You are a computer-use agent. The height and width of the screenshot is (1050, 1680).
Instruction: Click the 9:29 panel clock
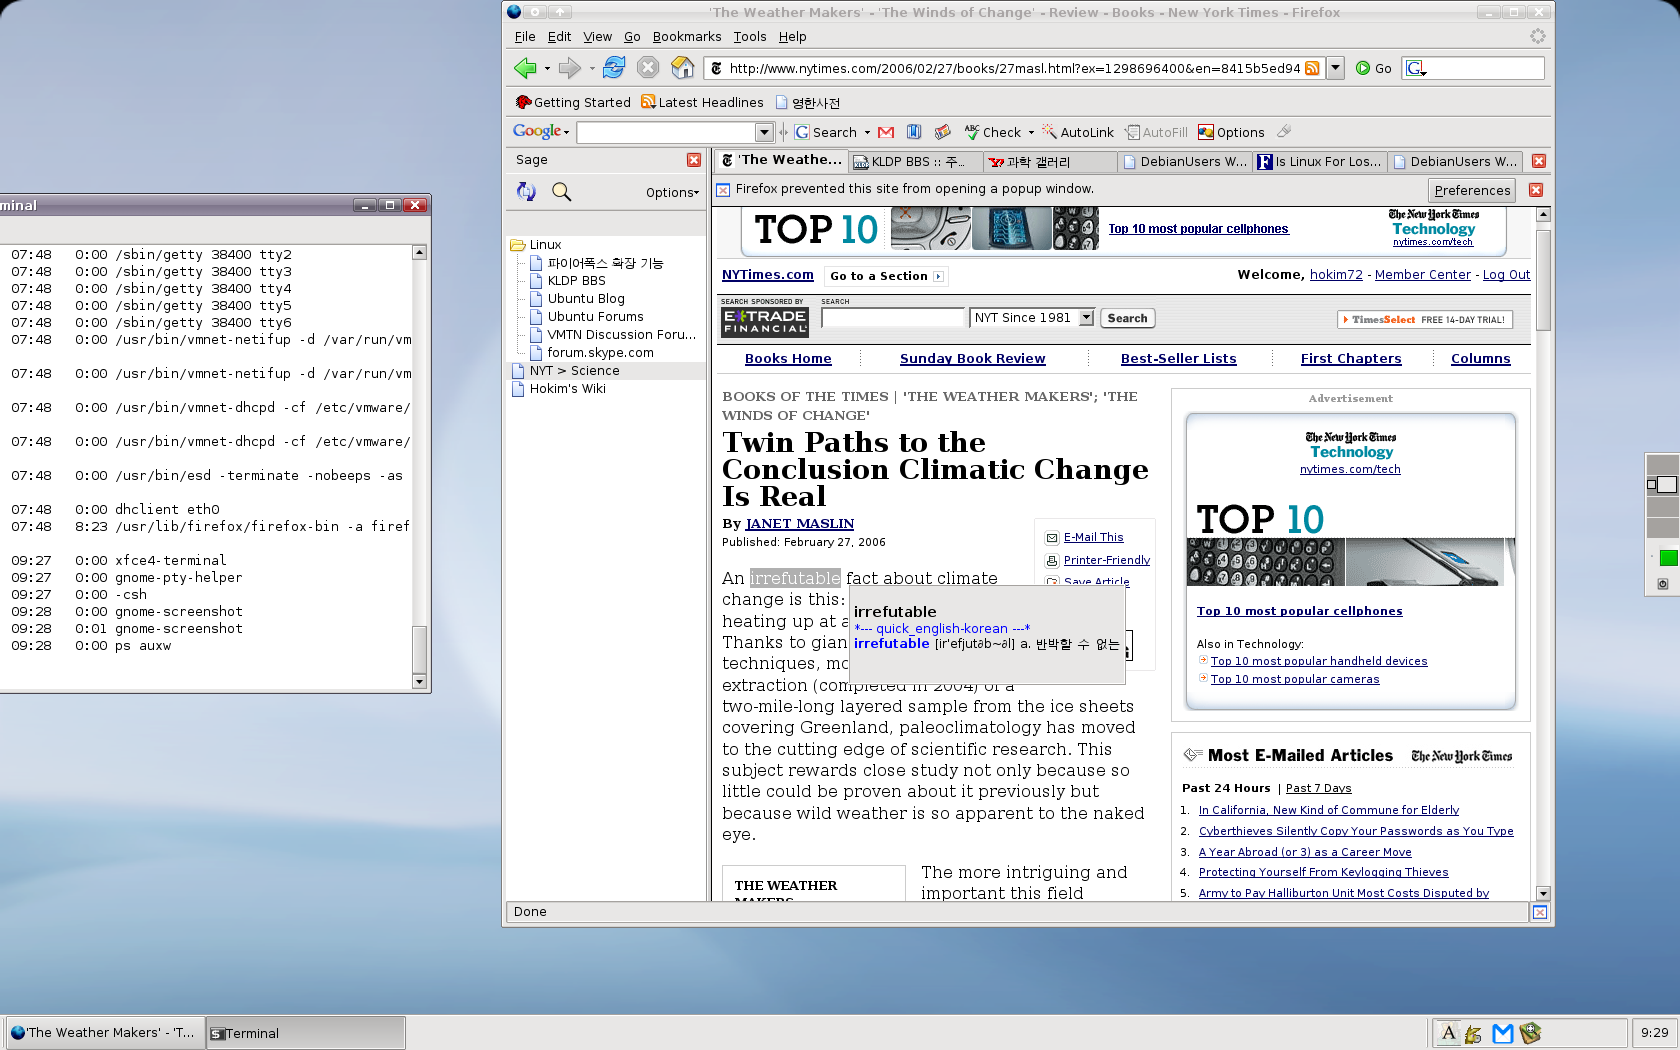[1654, 1033]
